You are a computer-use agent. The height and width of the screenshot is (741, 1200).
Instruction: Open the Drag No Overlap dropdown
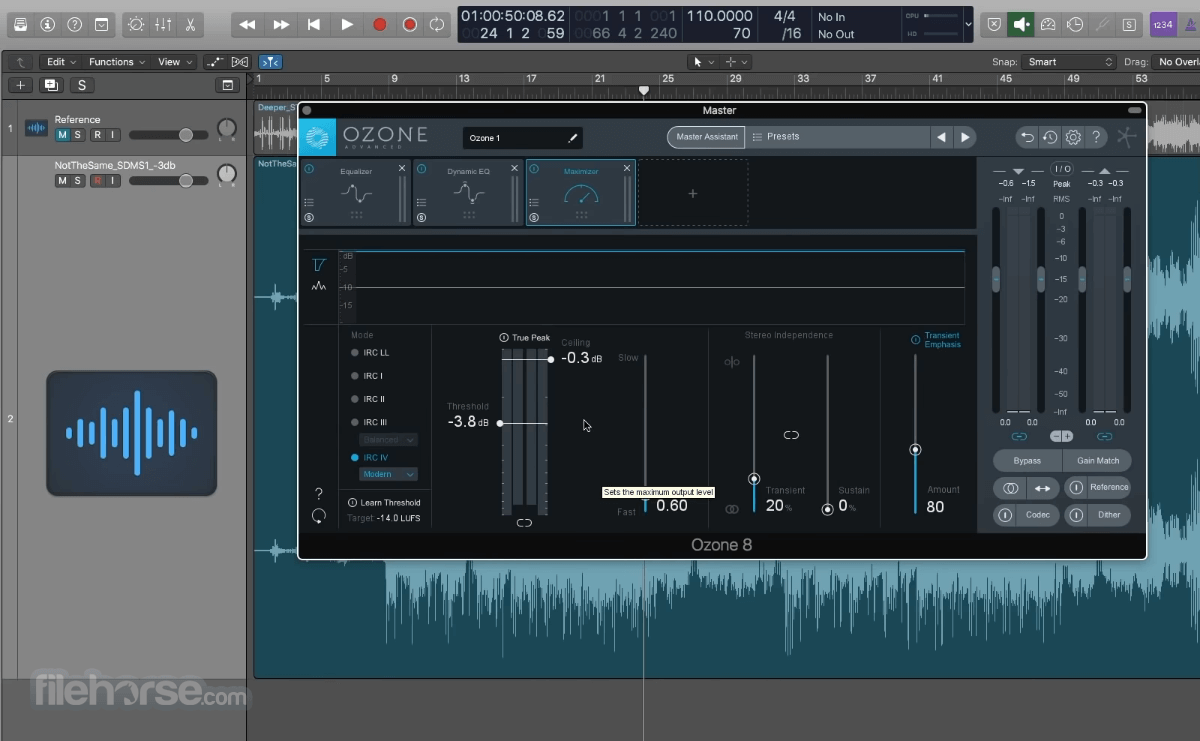pyautogui.click(x=1176, y=62)
